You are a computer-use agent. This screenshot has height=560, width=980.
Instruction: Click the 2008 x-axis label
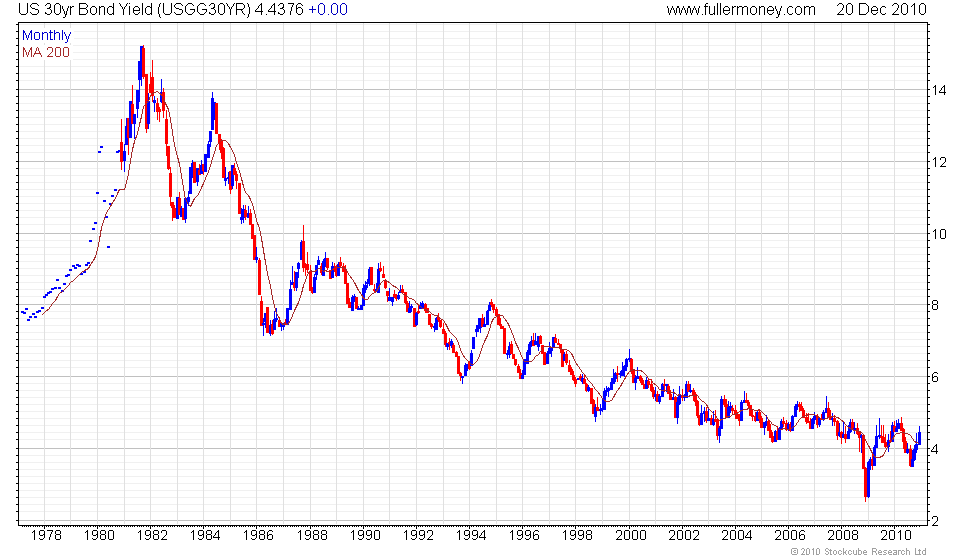coord(843,535)
